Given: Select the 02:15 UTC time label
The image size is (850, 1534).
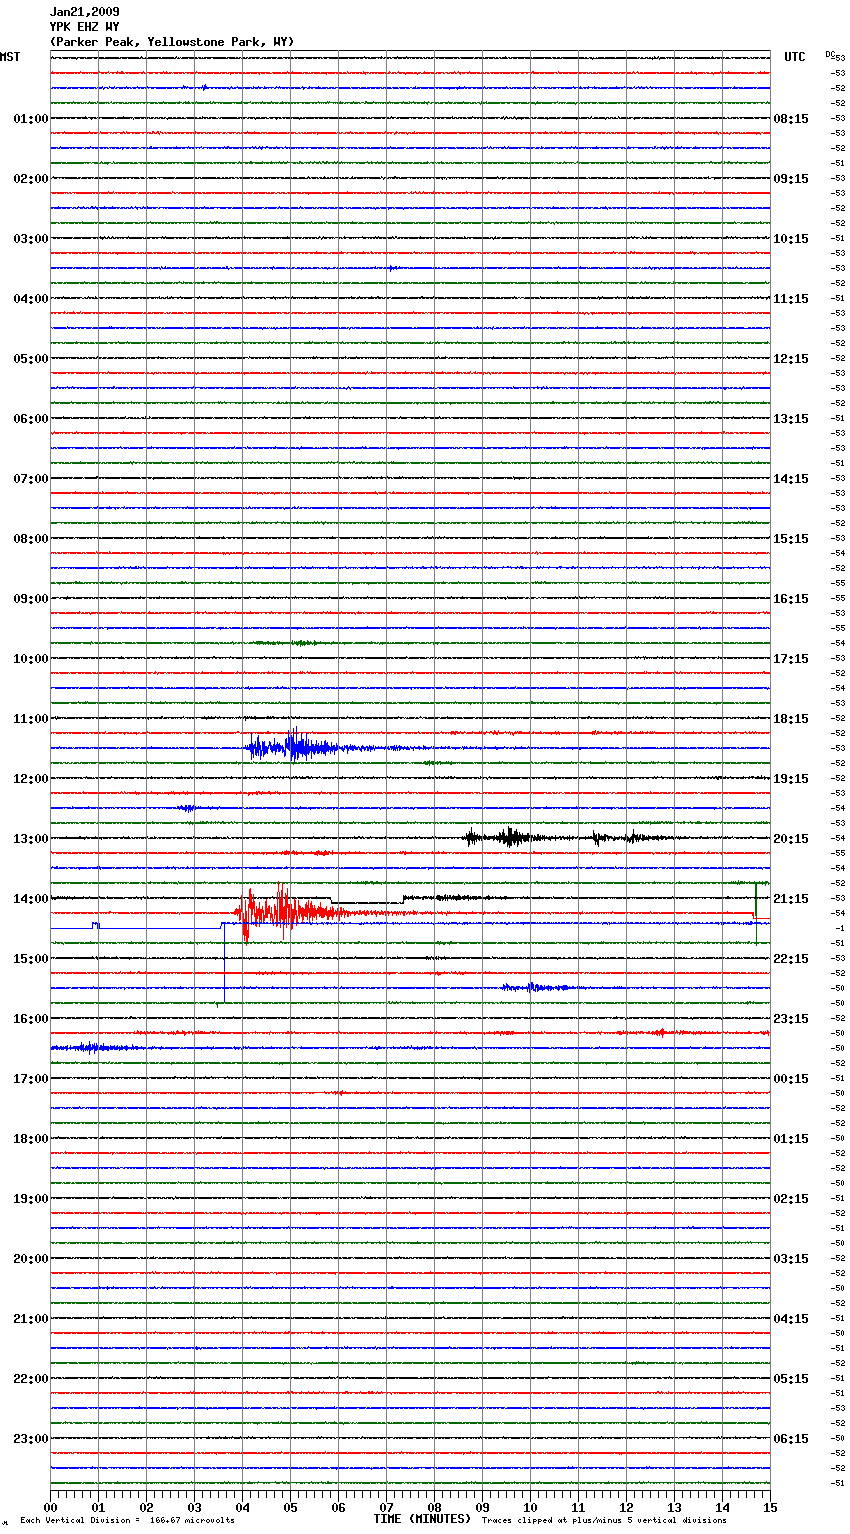Looking at the screenshot, I should point(791,1199).
